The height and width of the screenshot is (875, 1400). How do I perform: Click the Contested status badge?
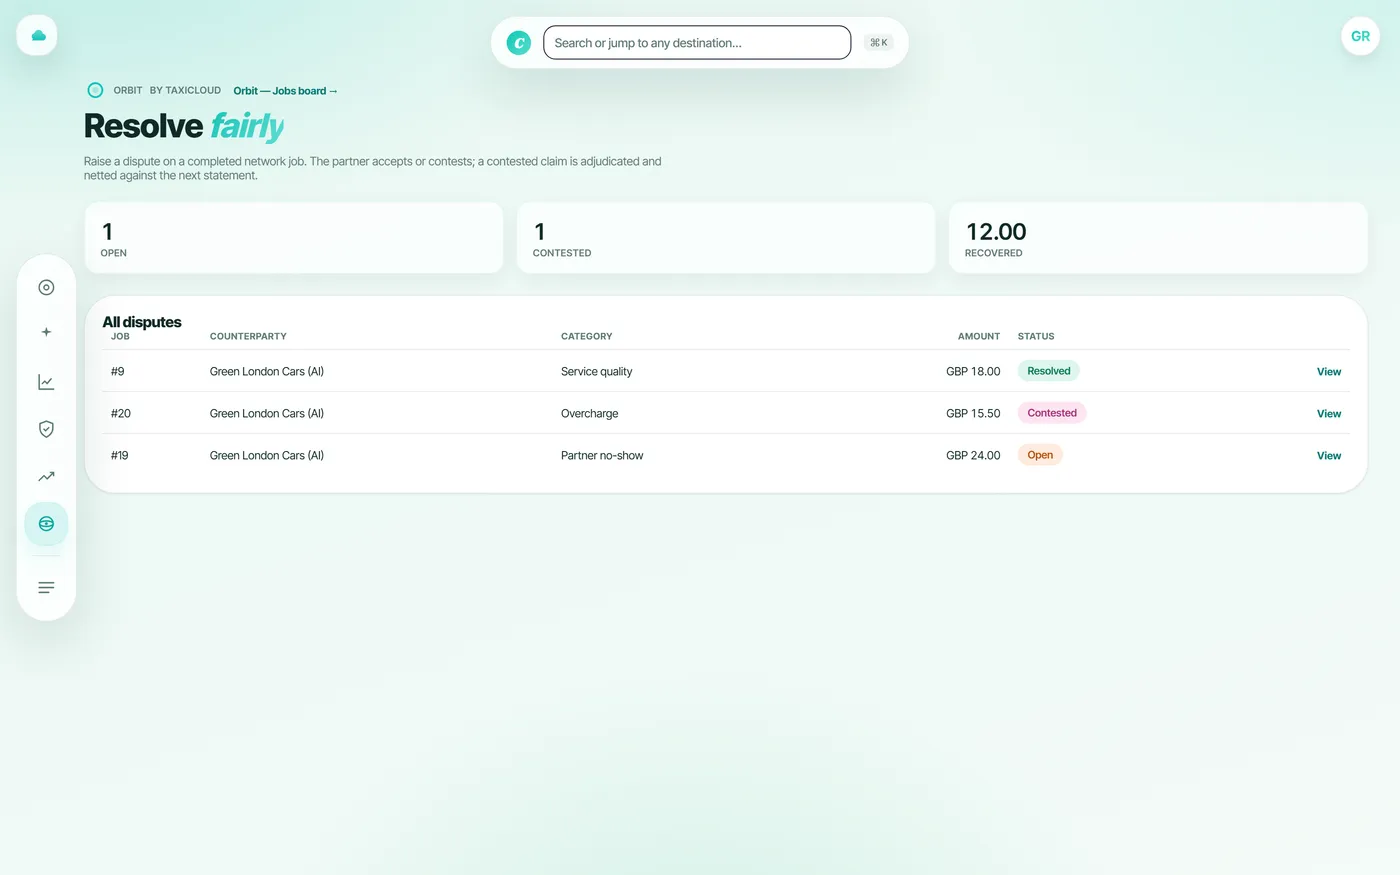click(1052, 413)
